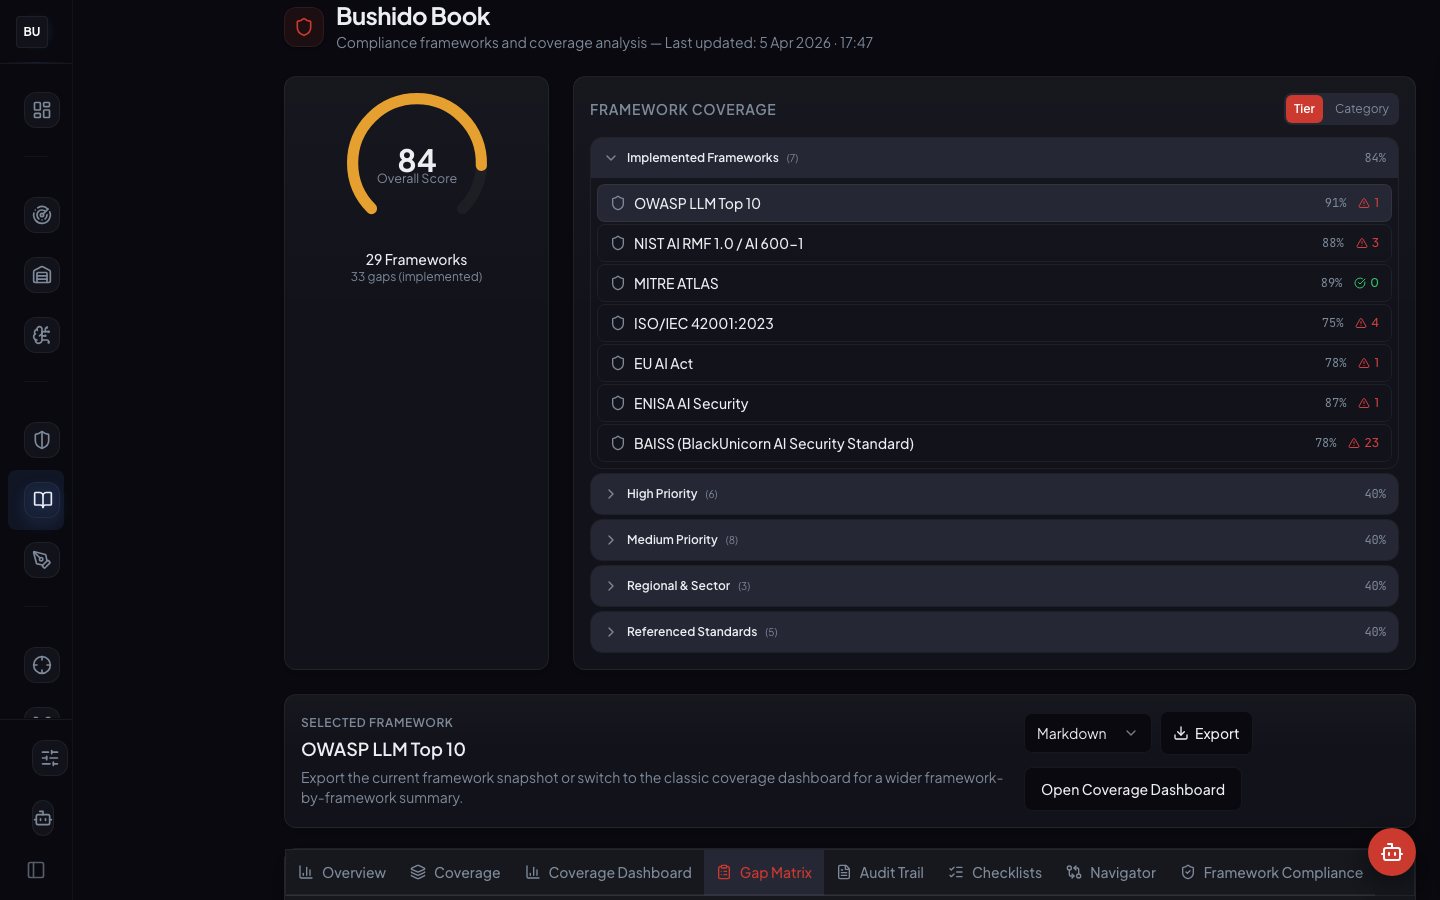1440x900 pixels.
Task: Click the BU workspace logo badge
Action: (x=32, y=32)
